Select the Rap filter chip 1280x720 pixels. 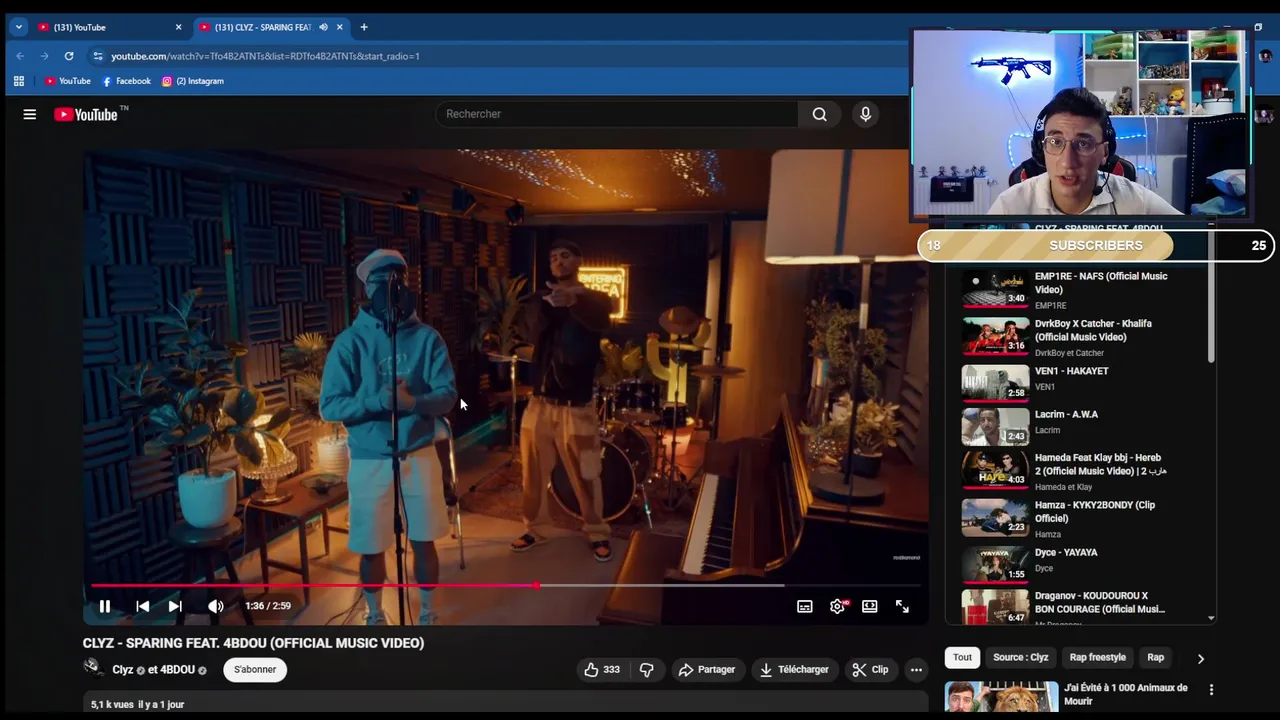coord(1155,658)
